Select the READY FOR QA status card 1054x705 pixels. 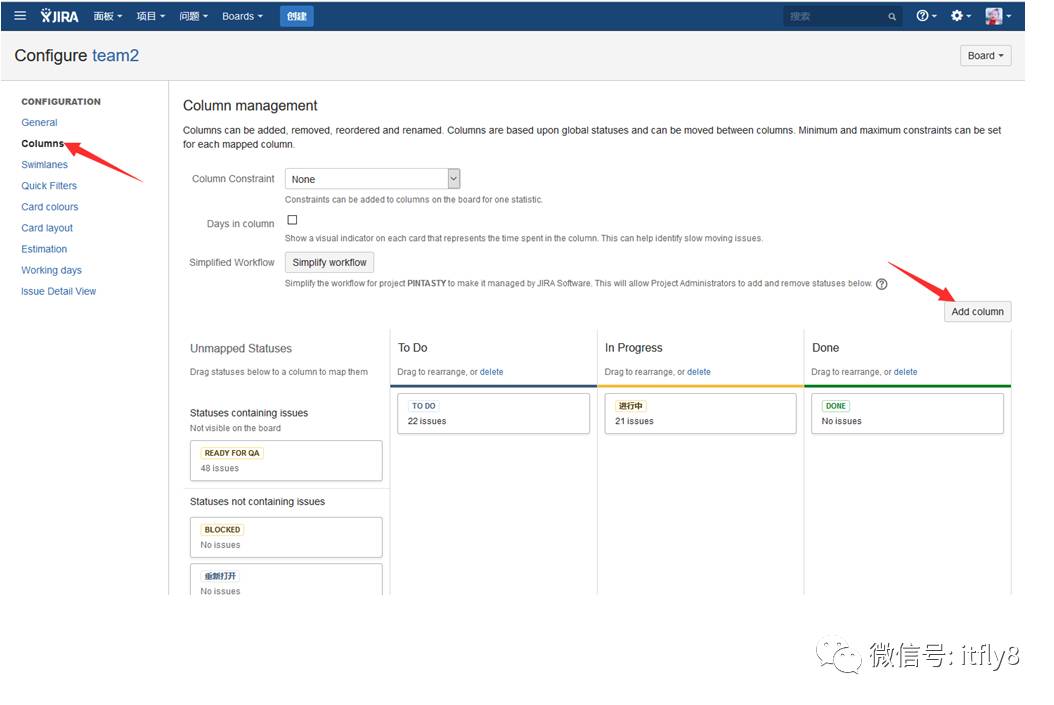pyautogui.click(x=286, y=460)
